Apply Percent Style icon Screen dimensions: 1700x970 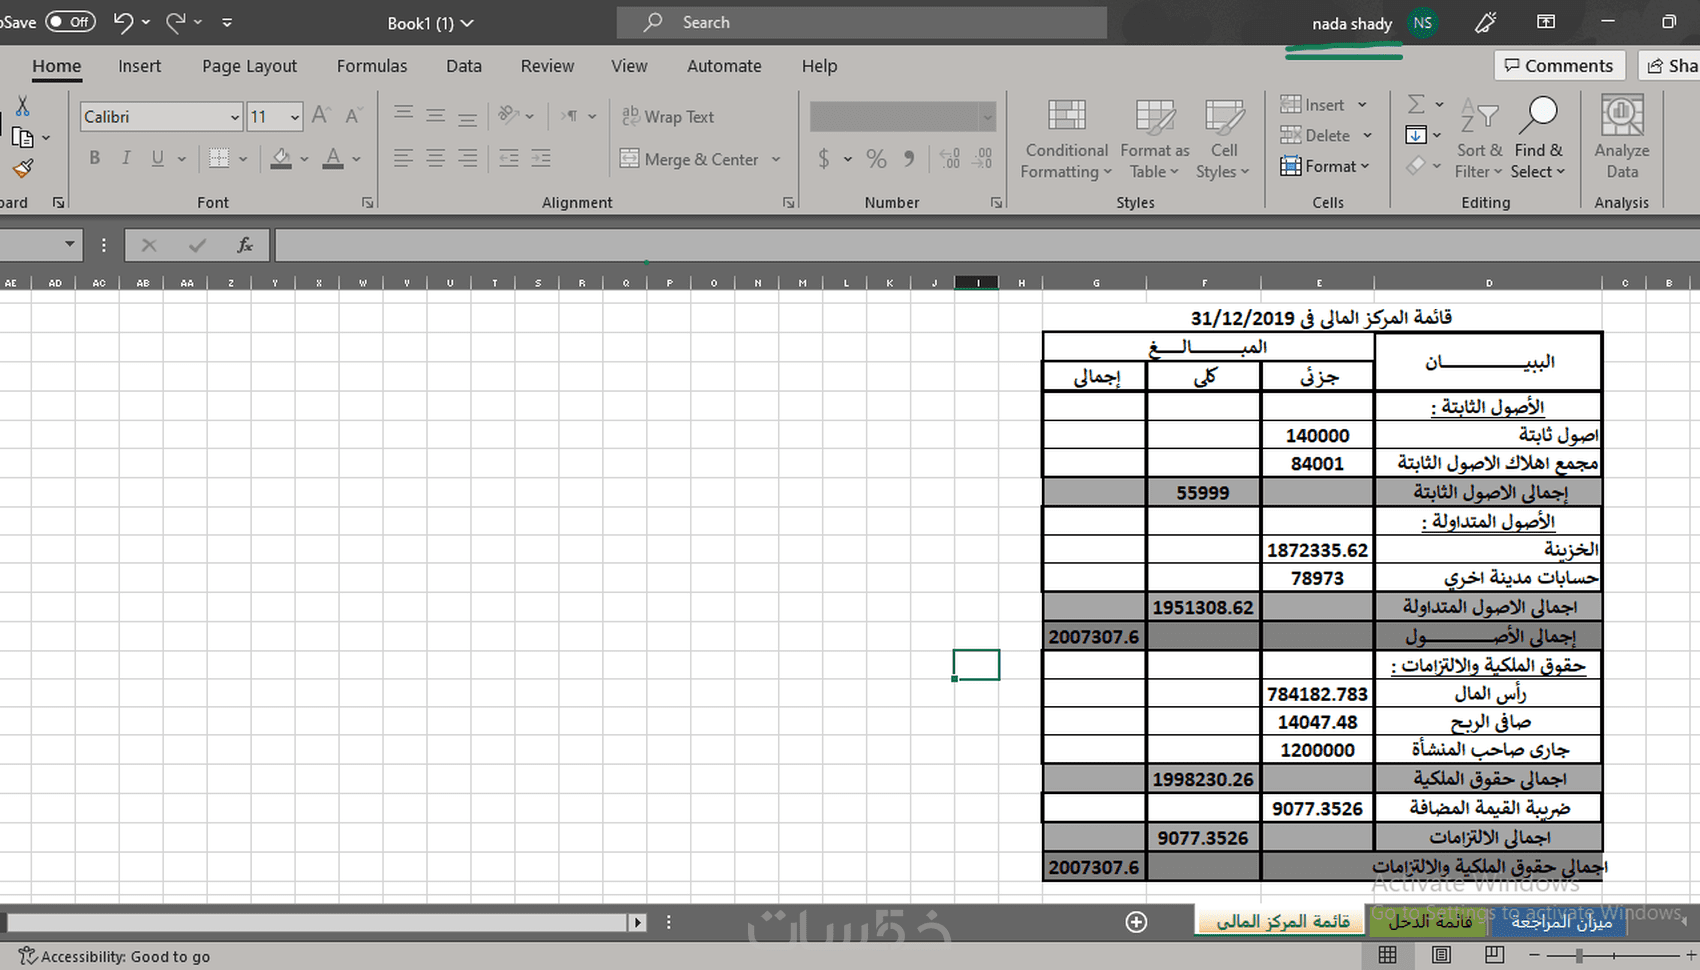pyautogui.click(x=876, y=158)
